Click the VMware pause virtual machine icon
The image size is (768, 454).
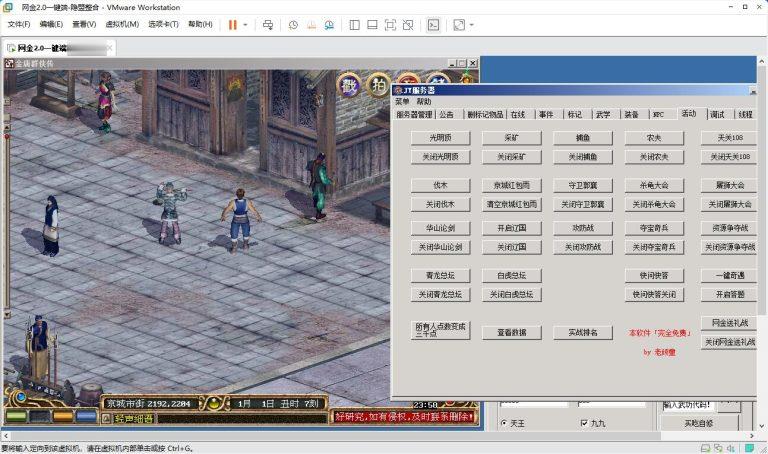232,24
